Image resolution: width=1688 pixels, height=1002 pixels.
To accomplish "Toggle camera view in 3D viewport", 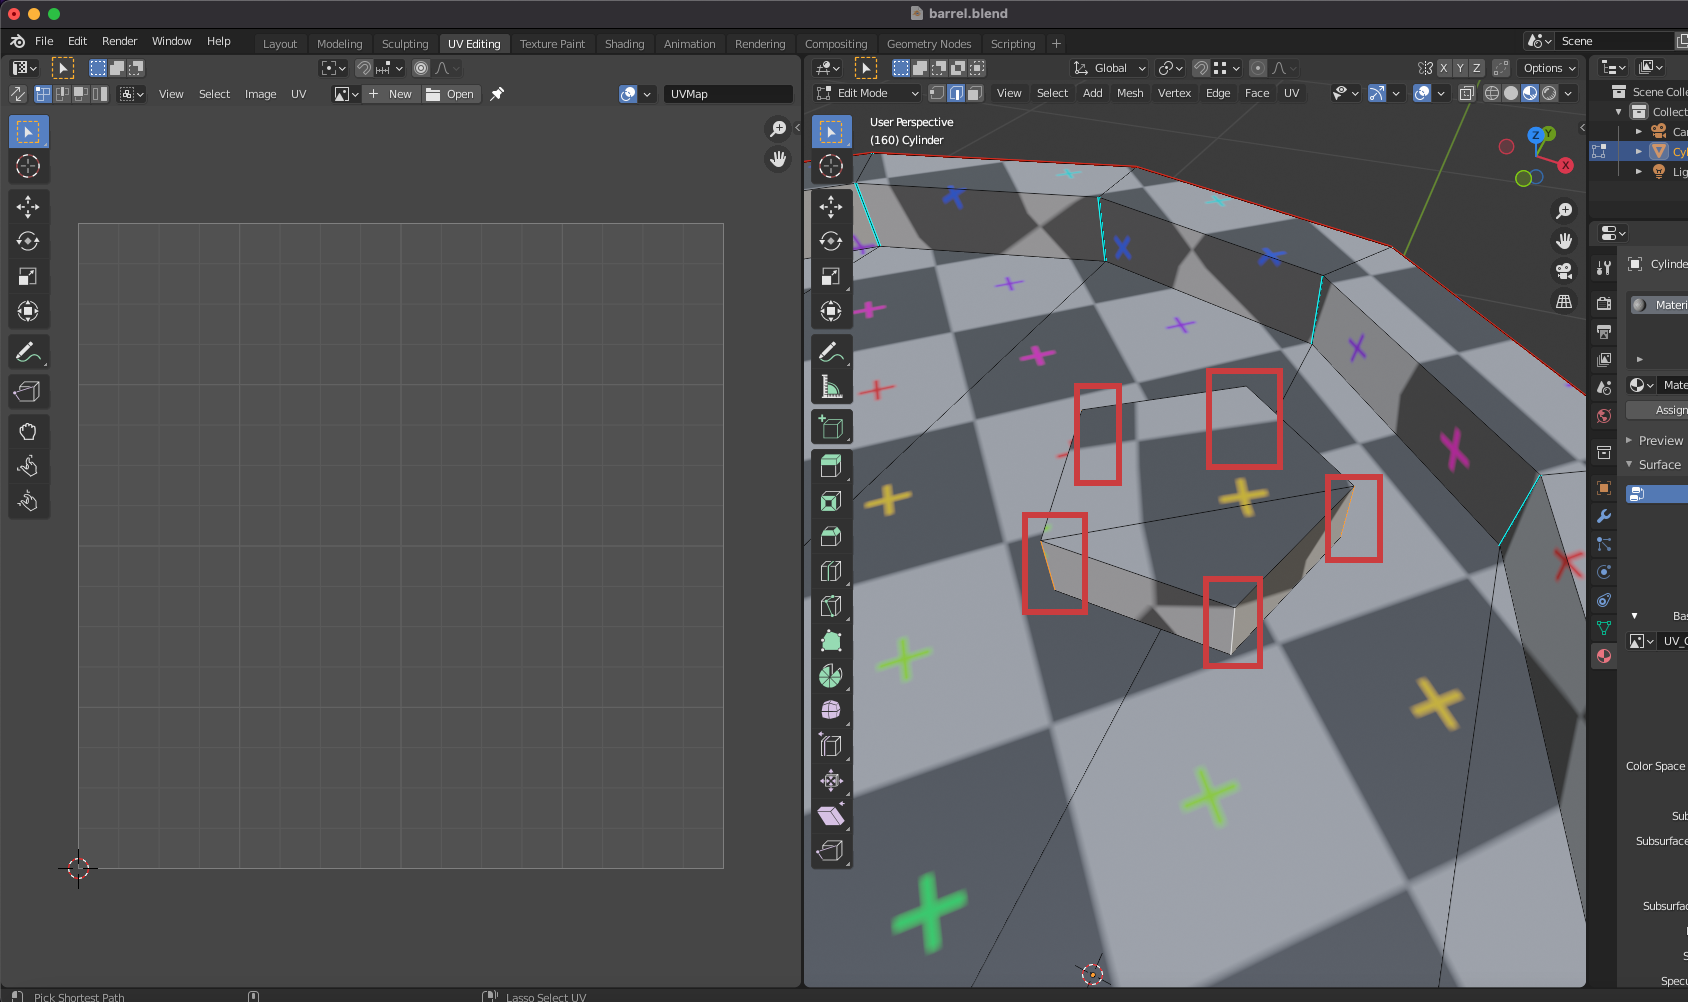I will tap(1564, 271).
